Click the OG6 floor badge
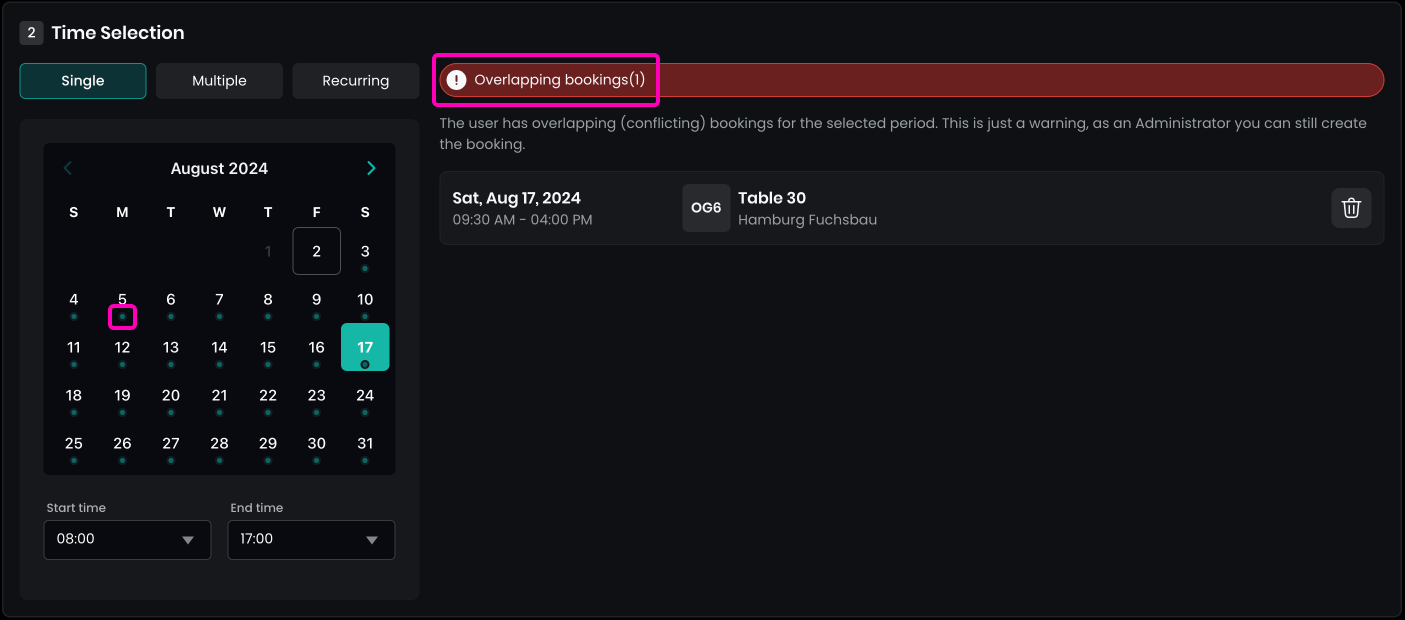 706,208
